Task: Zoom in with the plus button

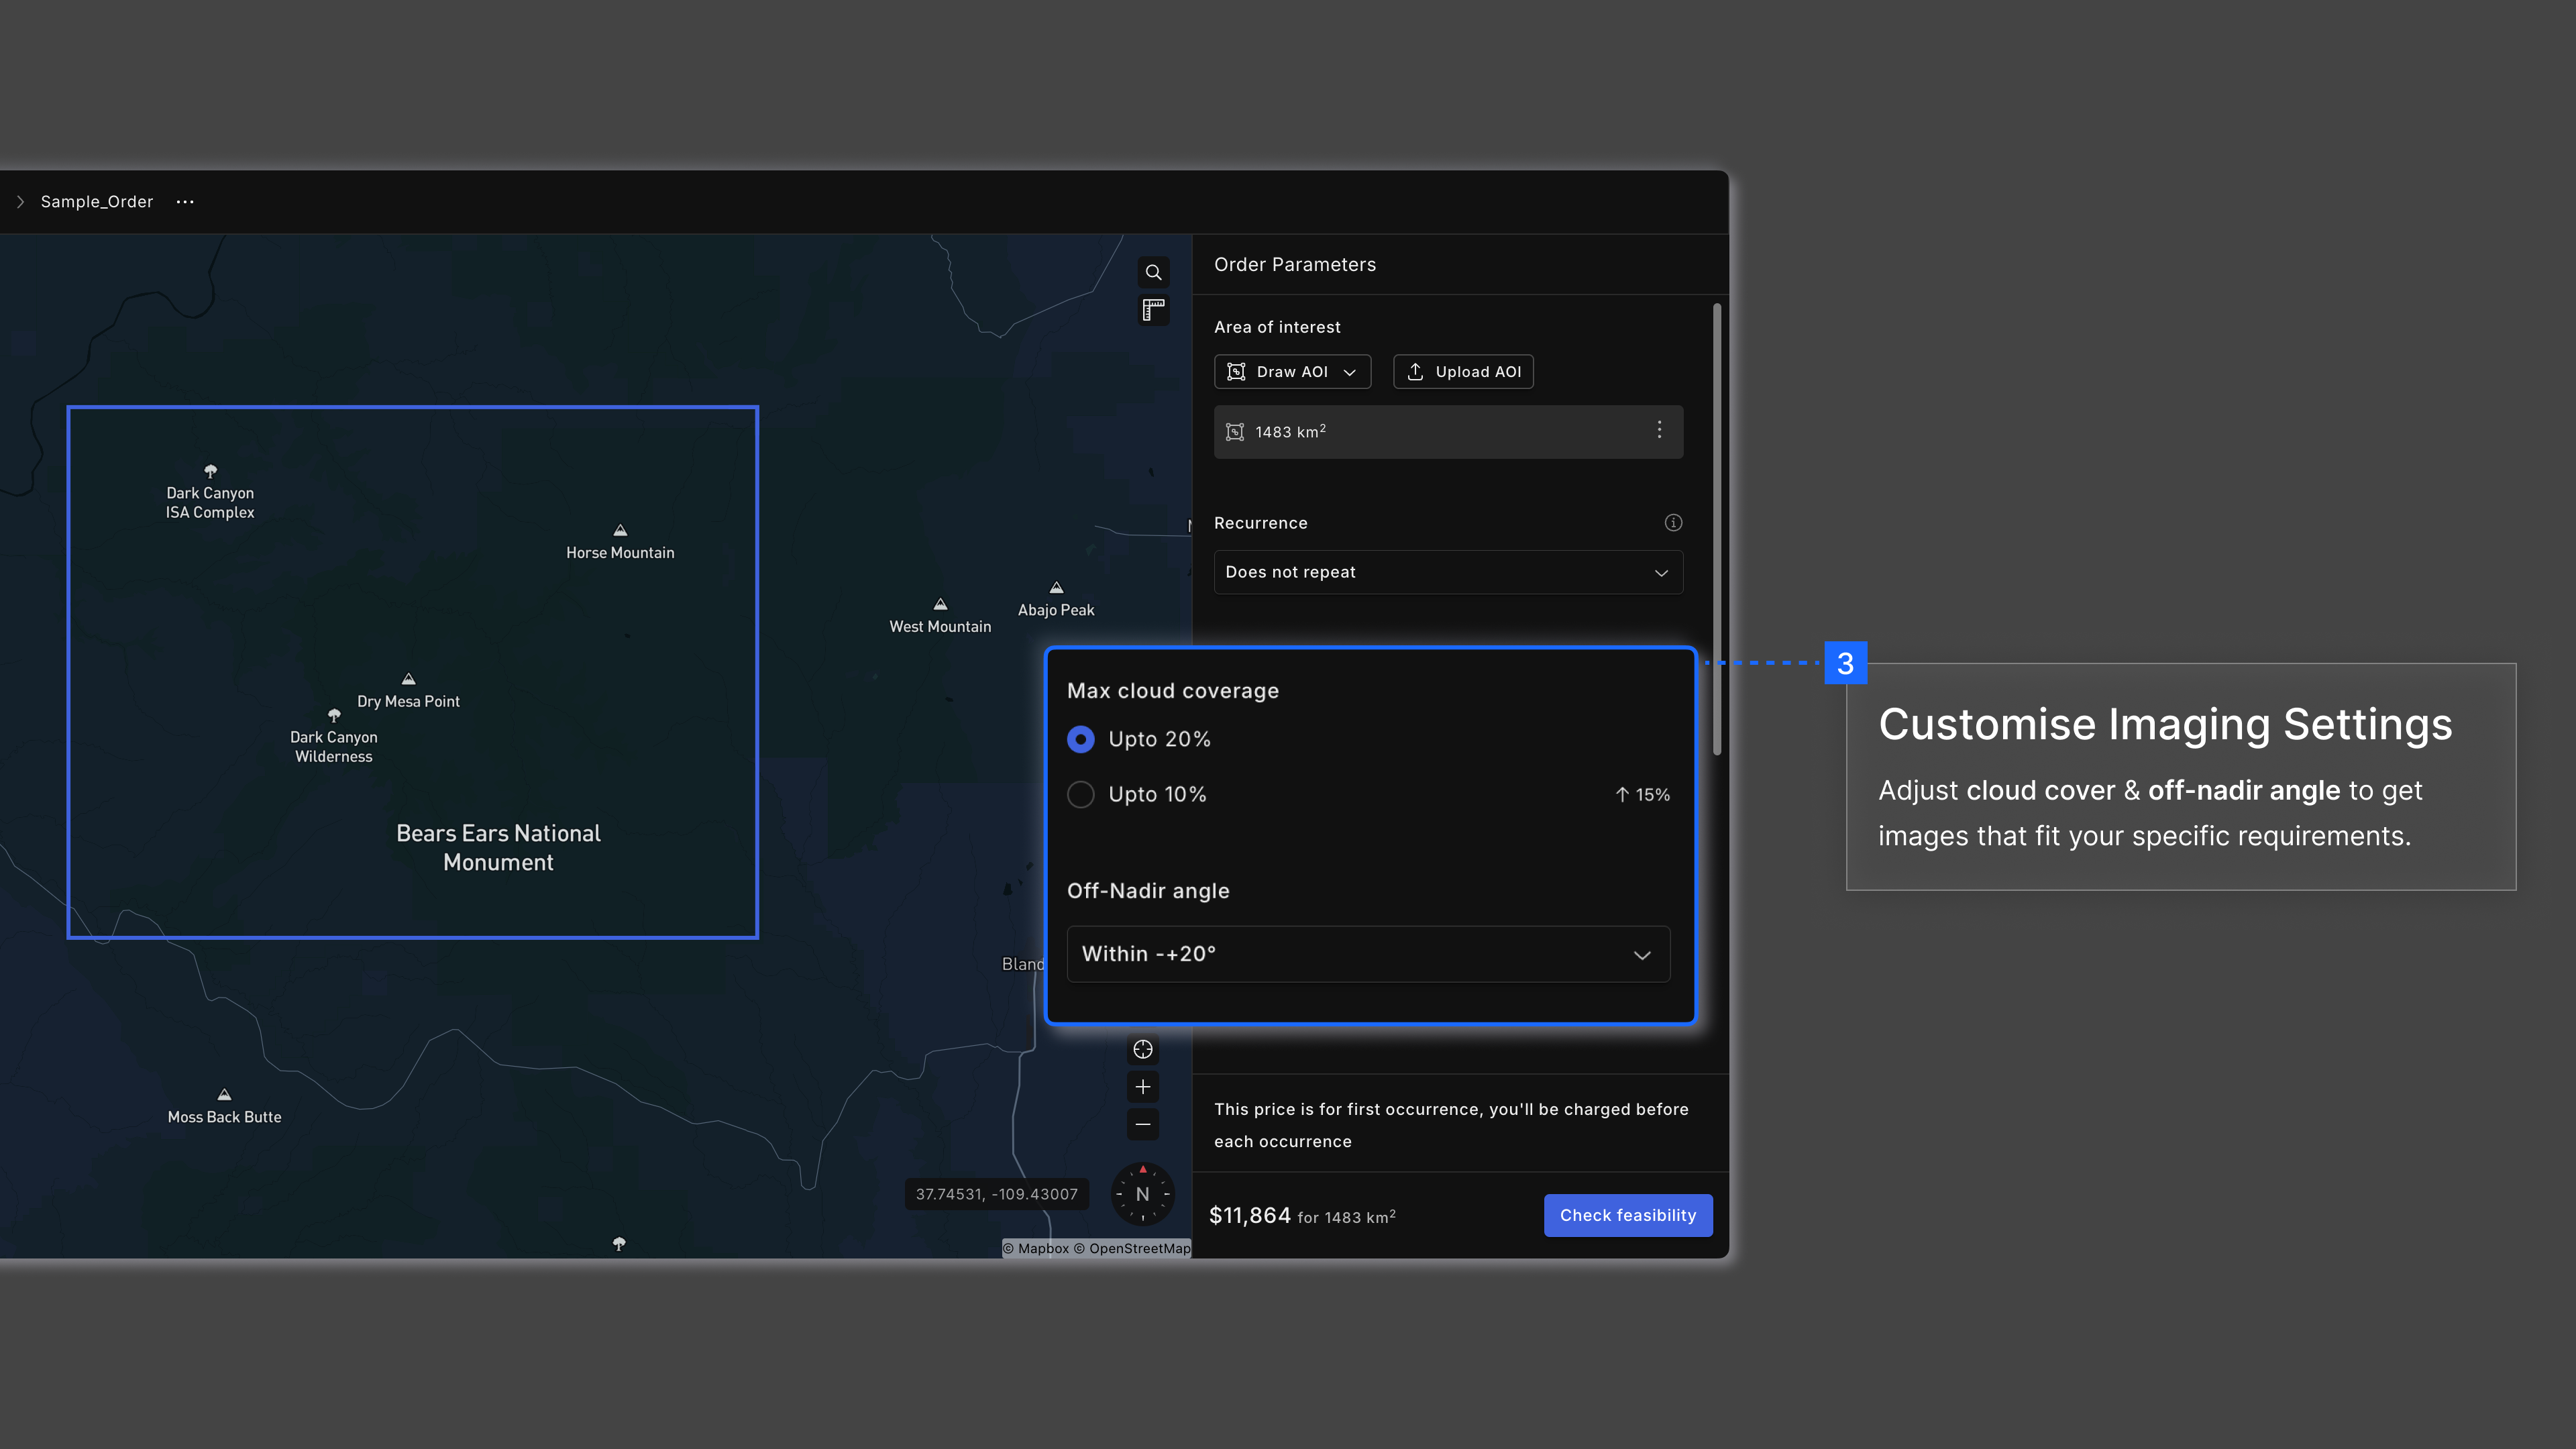Action: coord(1143,1087)
